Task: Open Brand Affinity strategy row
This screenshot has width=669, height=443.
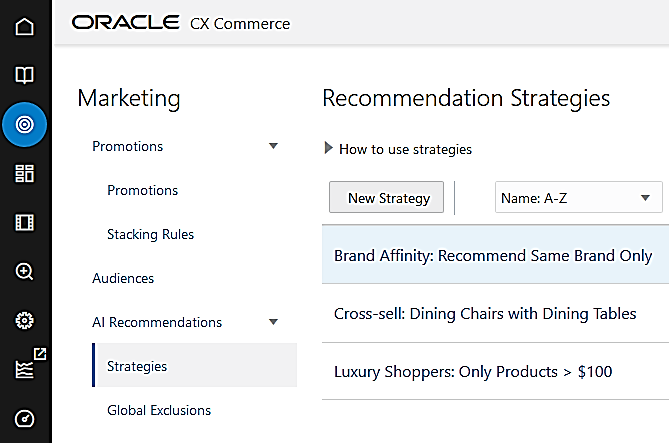Action: [x=493, y=256]
